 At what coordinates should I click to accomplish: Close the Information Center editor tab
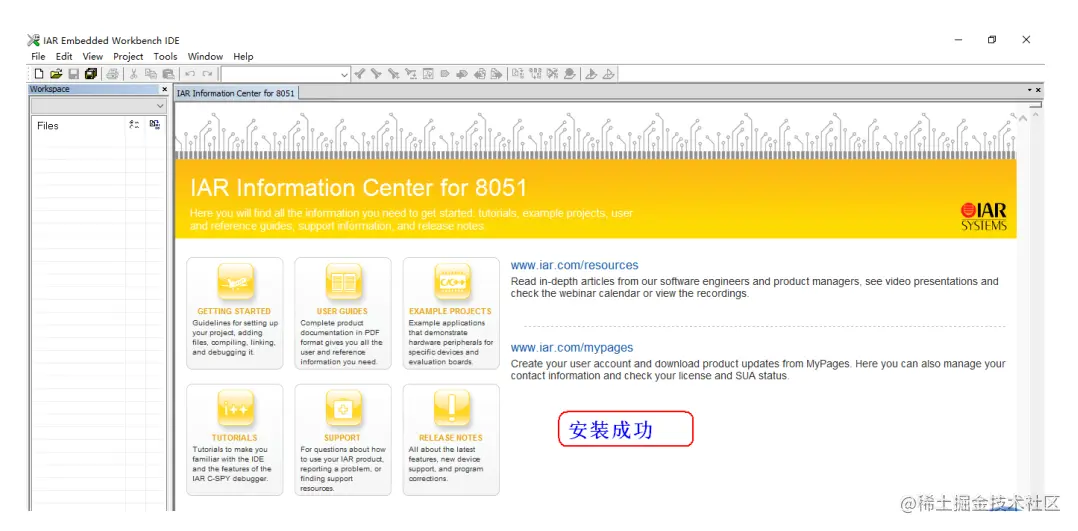coord(1038,90)
